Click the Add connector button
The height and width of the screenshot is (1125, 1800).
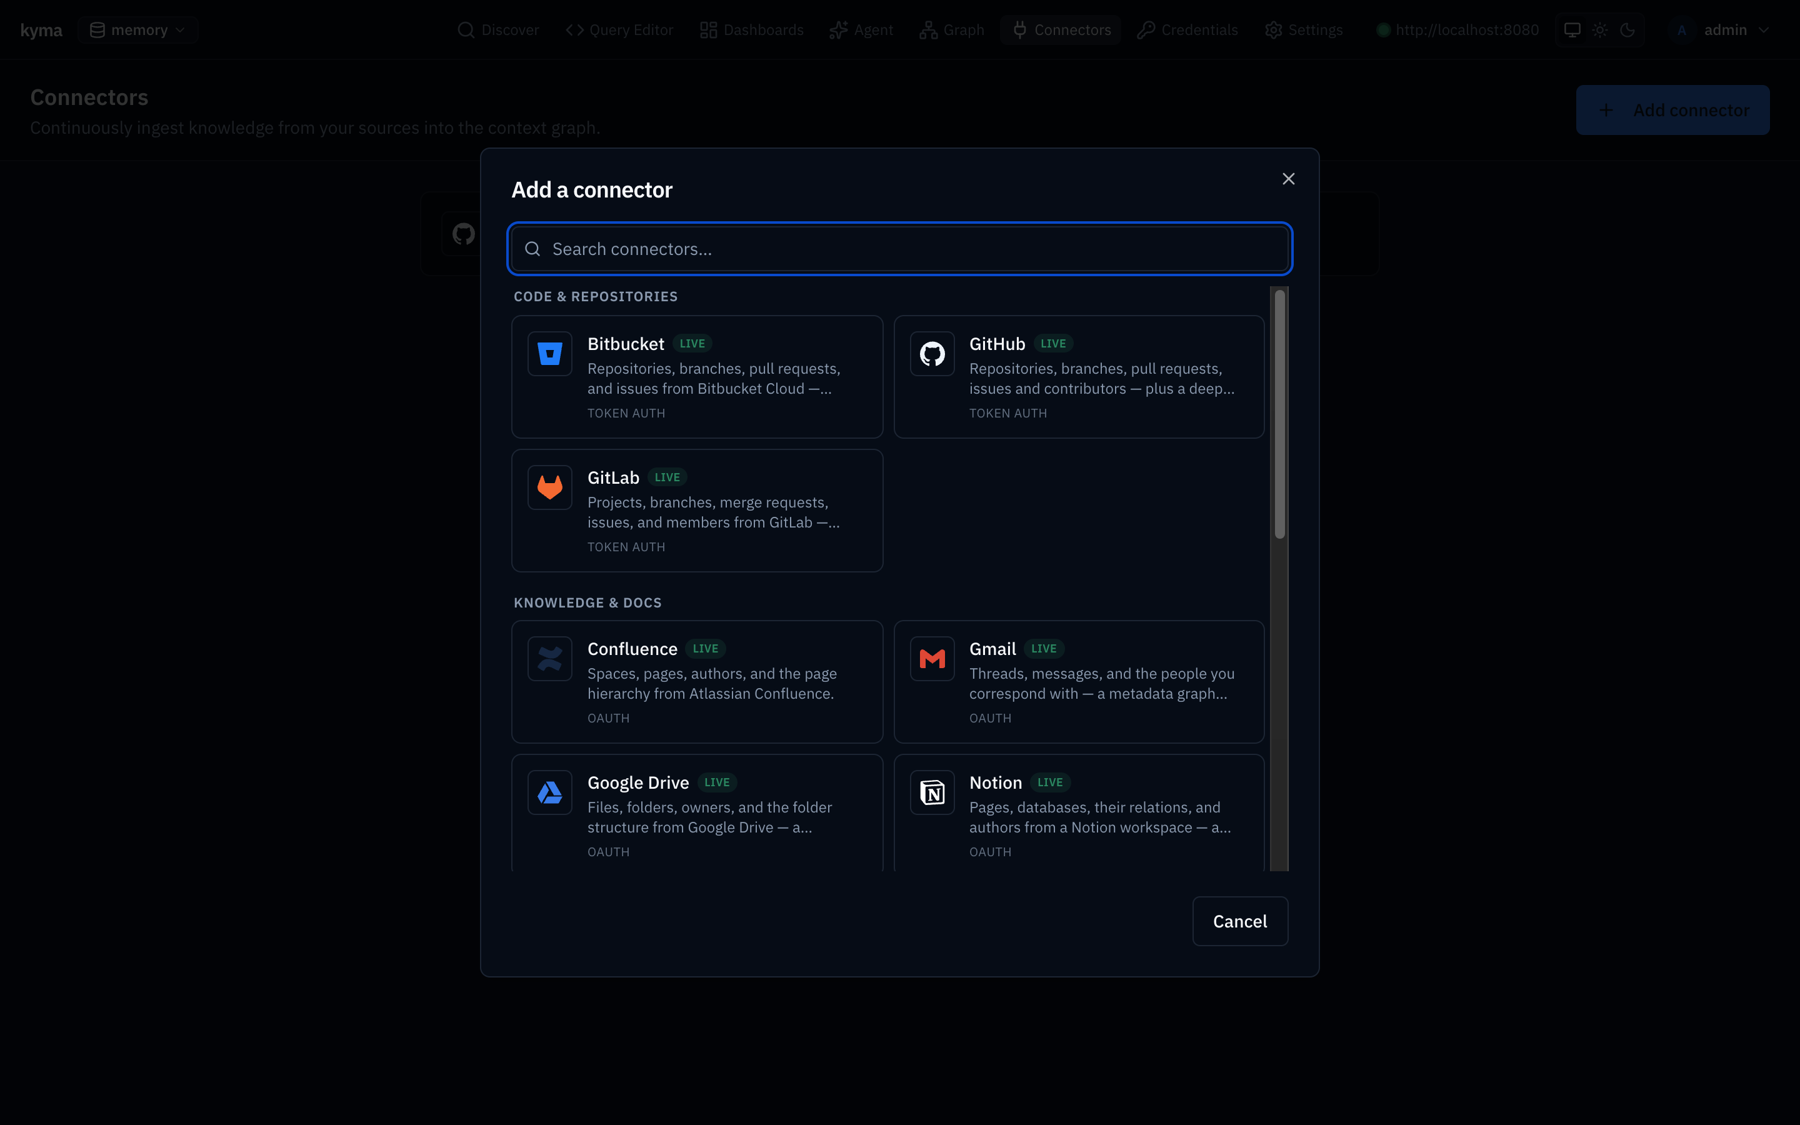[x=1673, y=110]
